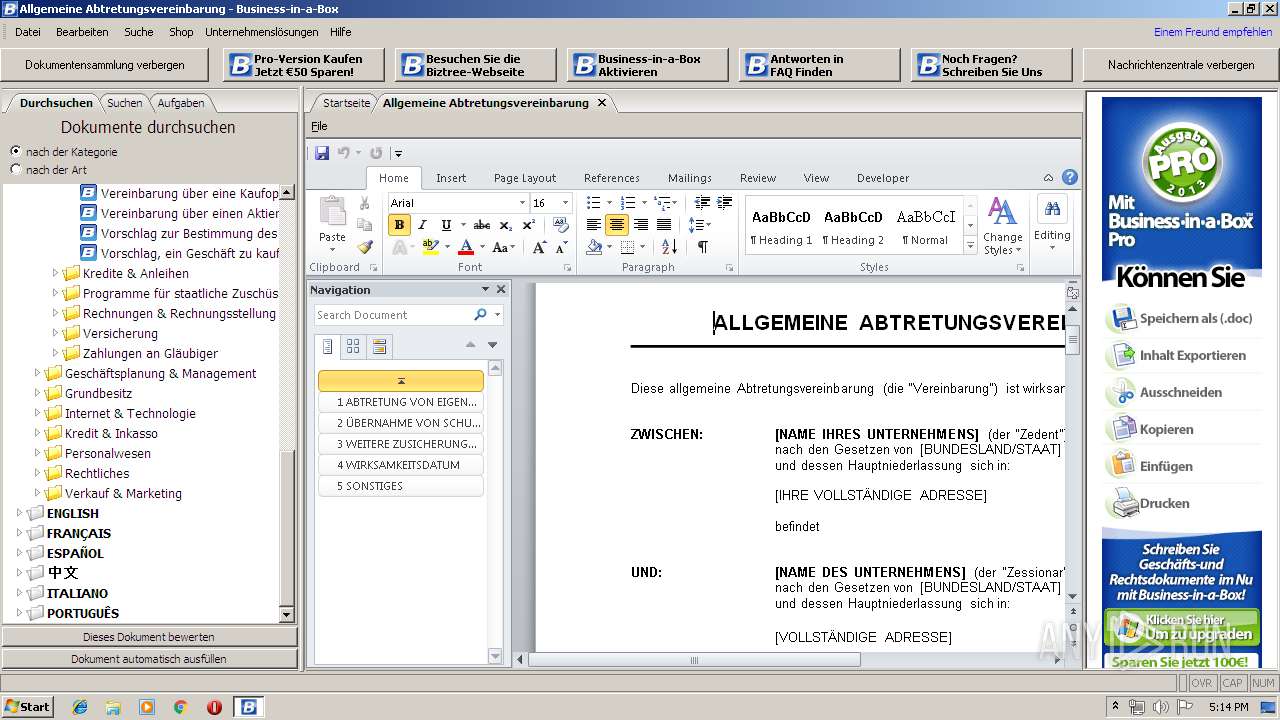1280x720 pixels.
Task: Jump to heading '4 WIRKSAMKEITSDATUM'
Action: [x=400, y=465]
